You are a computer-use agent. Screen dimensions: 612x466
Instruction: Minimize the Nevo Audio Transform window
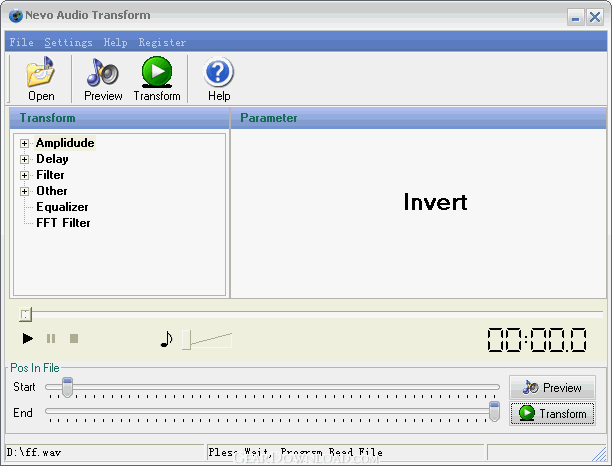[x=575, y=17]
